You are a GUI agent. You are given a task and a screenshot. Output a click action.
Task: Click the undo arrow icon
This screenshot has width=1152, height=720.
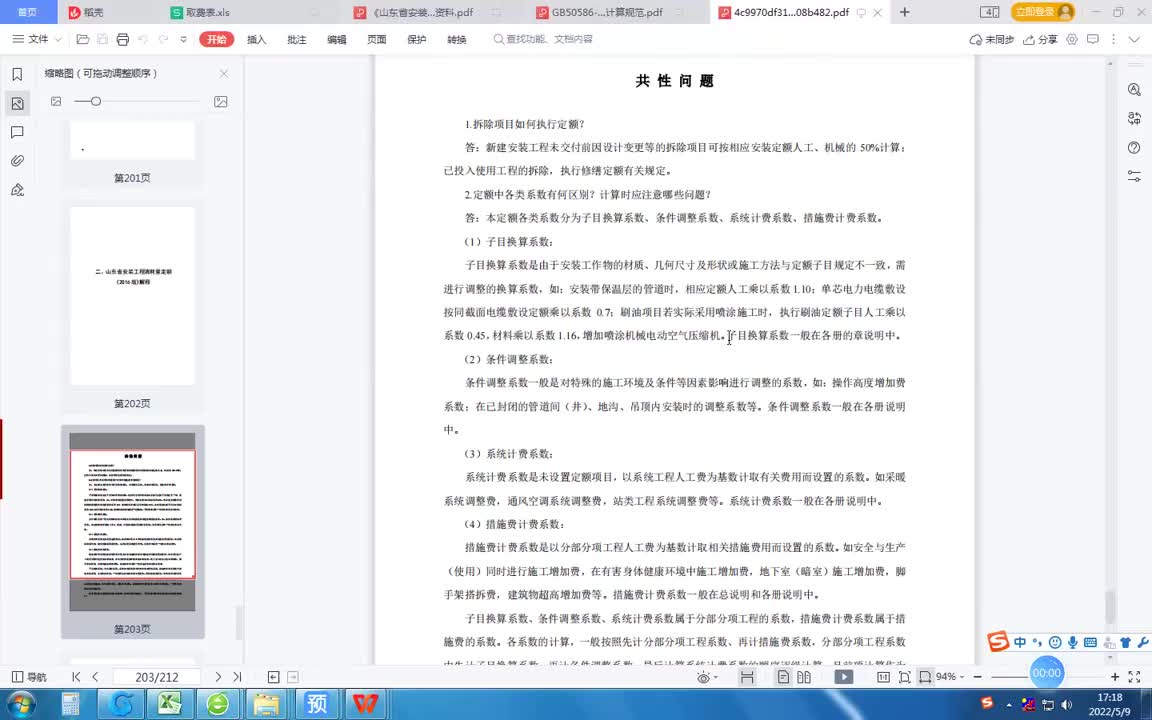[x=143, y=39]
